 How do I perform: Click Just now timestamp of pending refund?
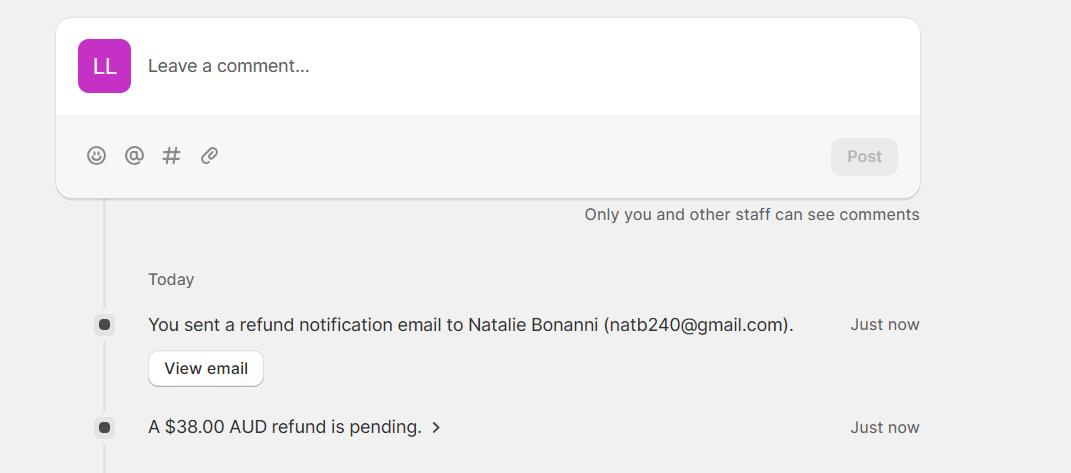(885, 428)
